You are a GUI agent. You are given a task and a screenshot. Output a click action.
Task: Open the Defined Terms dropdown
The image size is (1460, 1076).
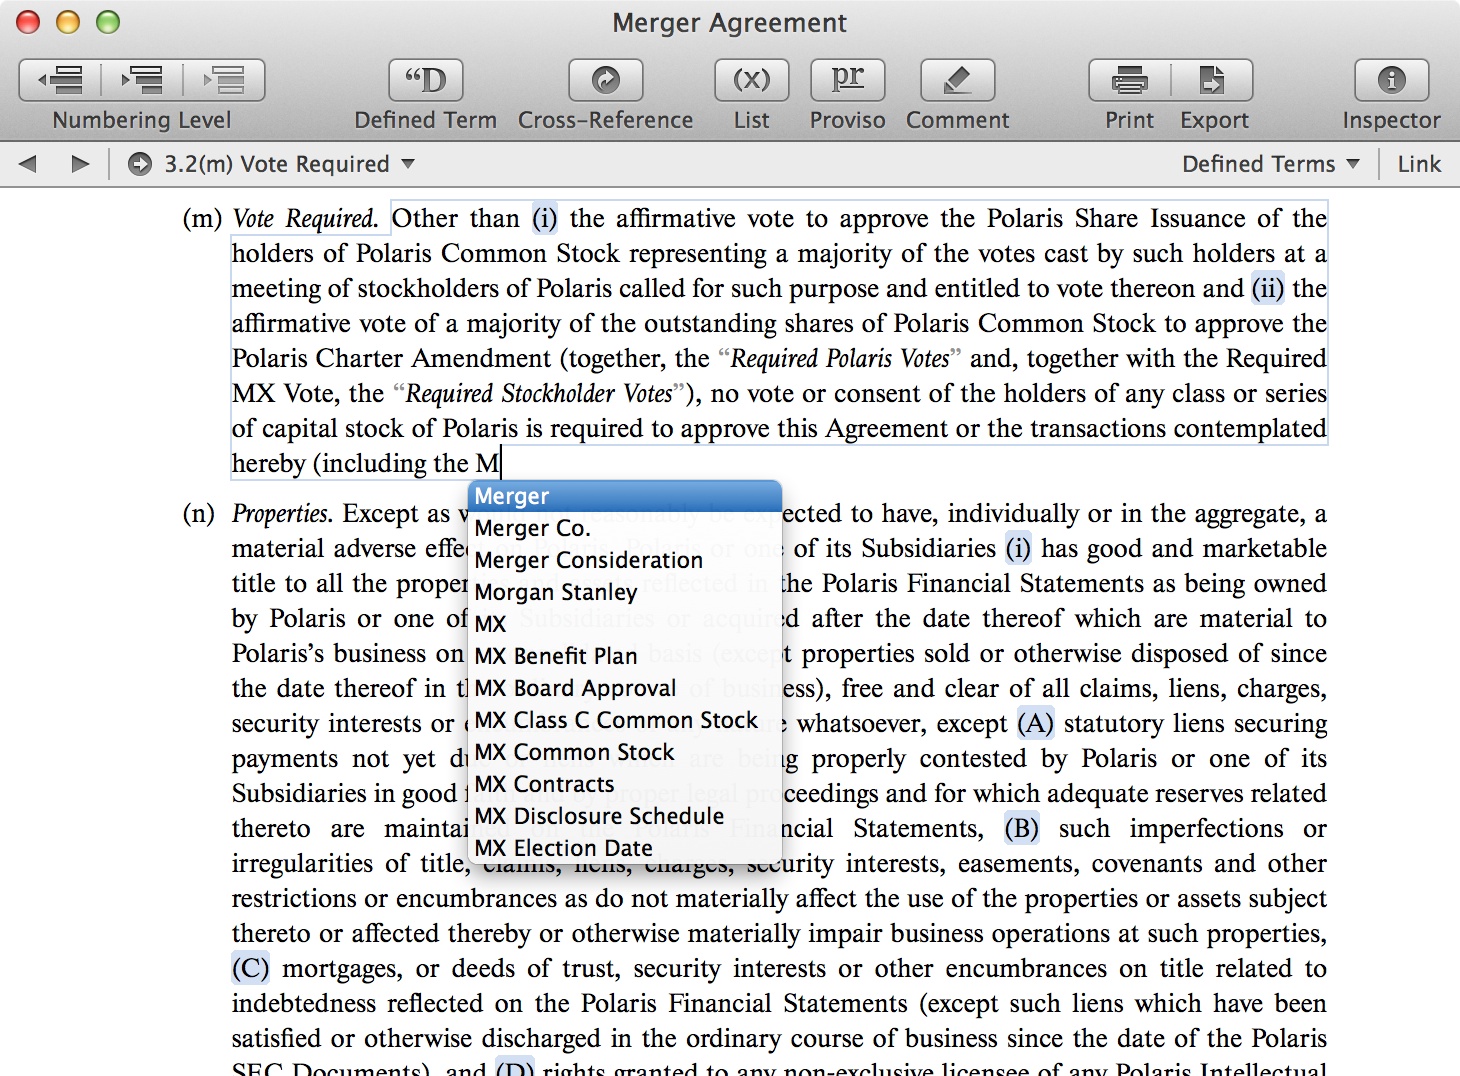(x=1270, y=164)
